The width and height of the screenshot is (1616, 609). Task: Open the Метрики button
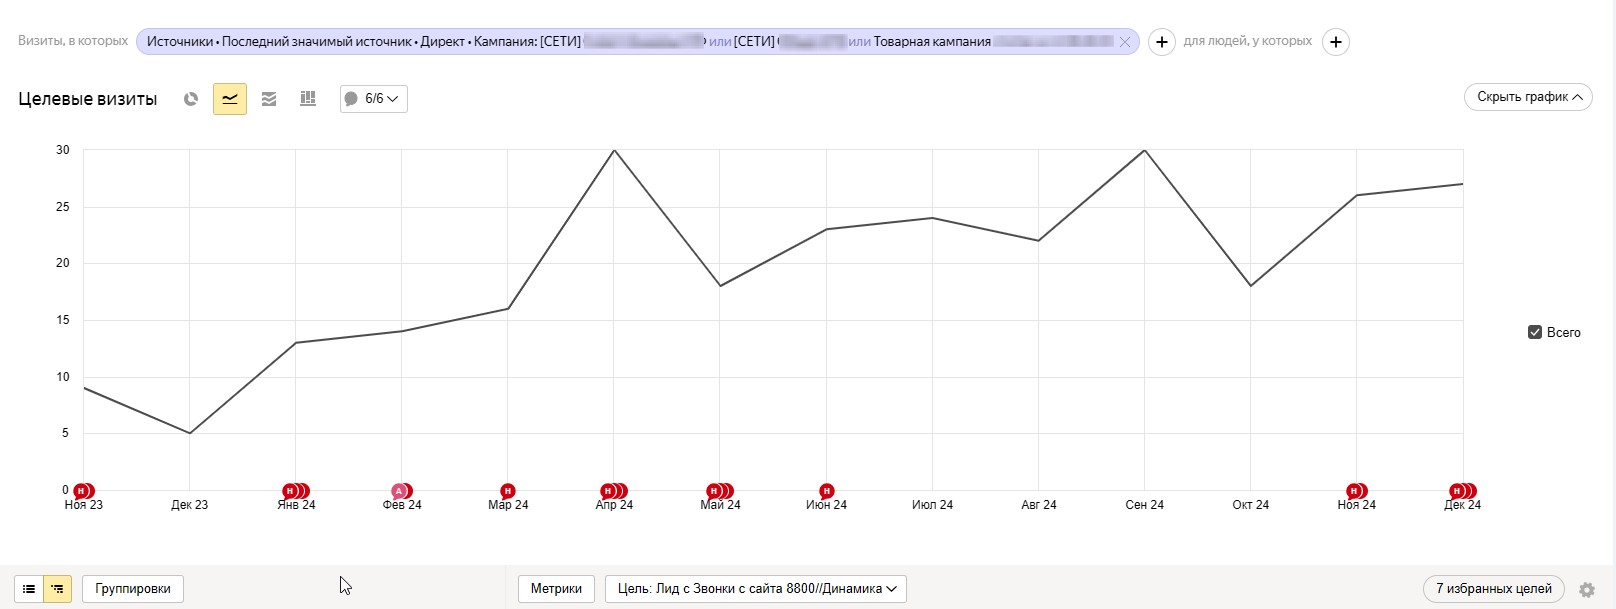[556, 589]
